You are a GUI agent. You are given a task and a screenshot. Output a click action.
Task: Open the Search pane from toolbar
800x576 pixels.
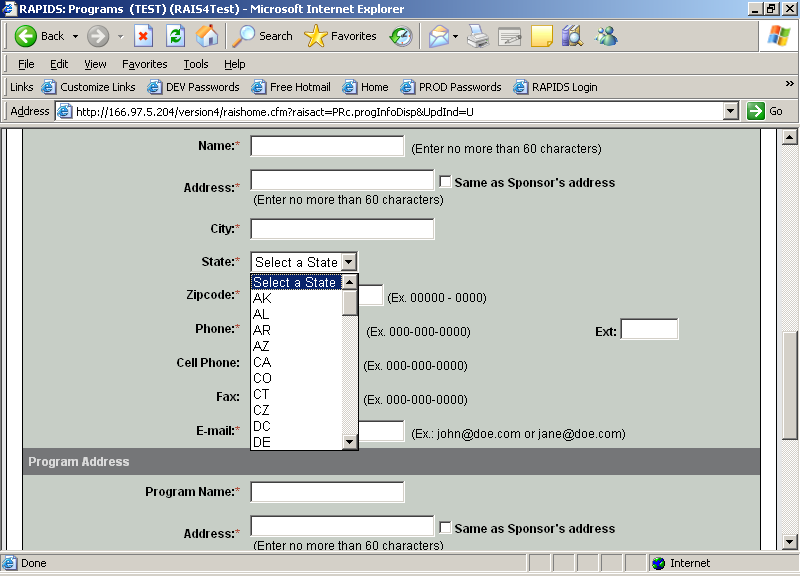(x=263, y=36)
